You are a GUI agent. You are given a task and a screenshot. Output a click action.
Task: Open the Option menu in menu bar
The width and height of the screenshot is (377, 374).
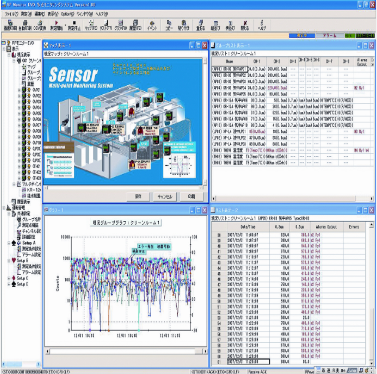[x=67, y=14]
